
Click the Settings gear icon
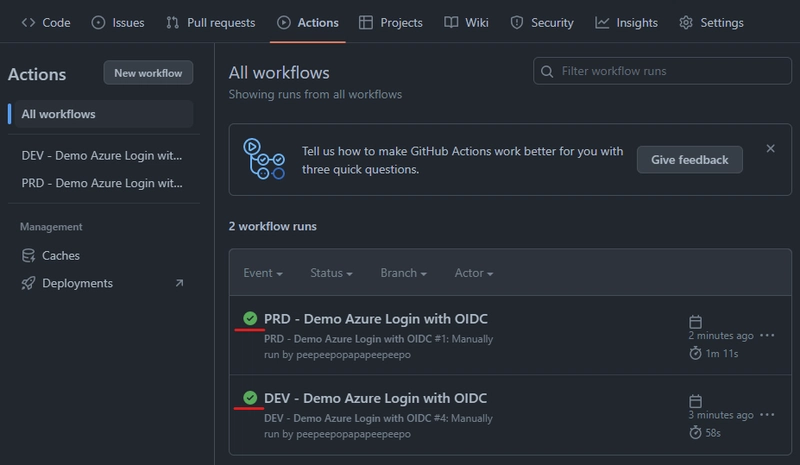pos(686,22)
